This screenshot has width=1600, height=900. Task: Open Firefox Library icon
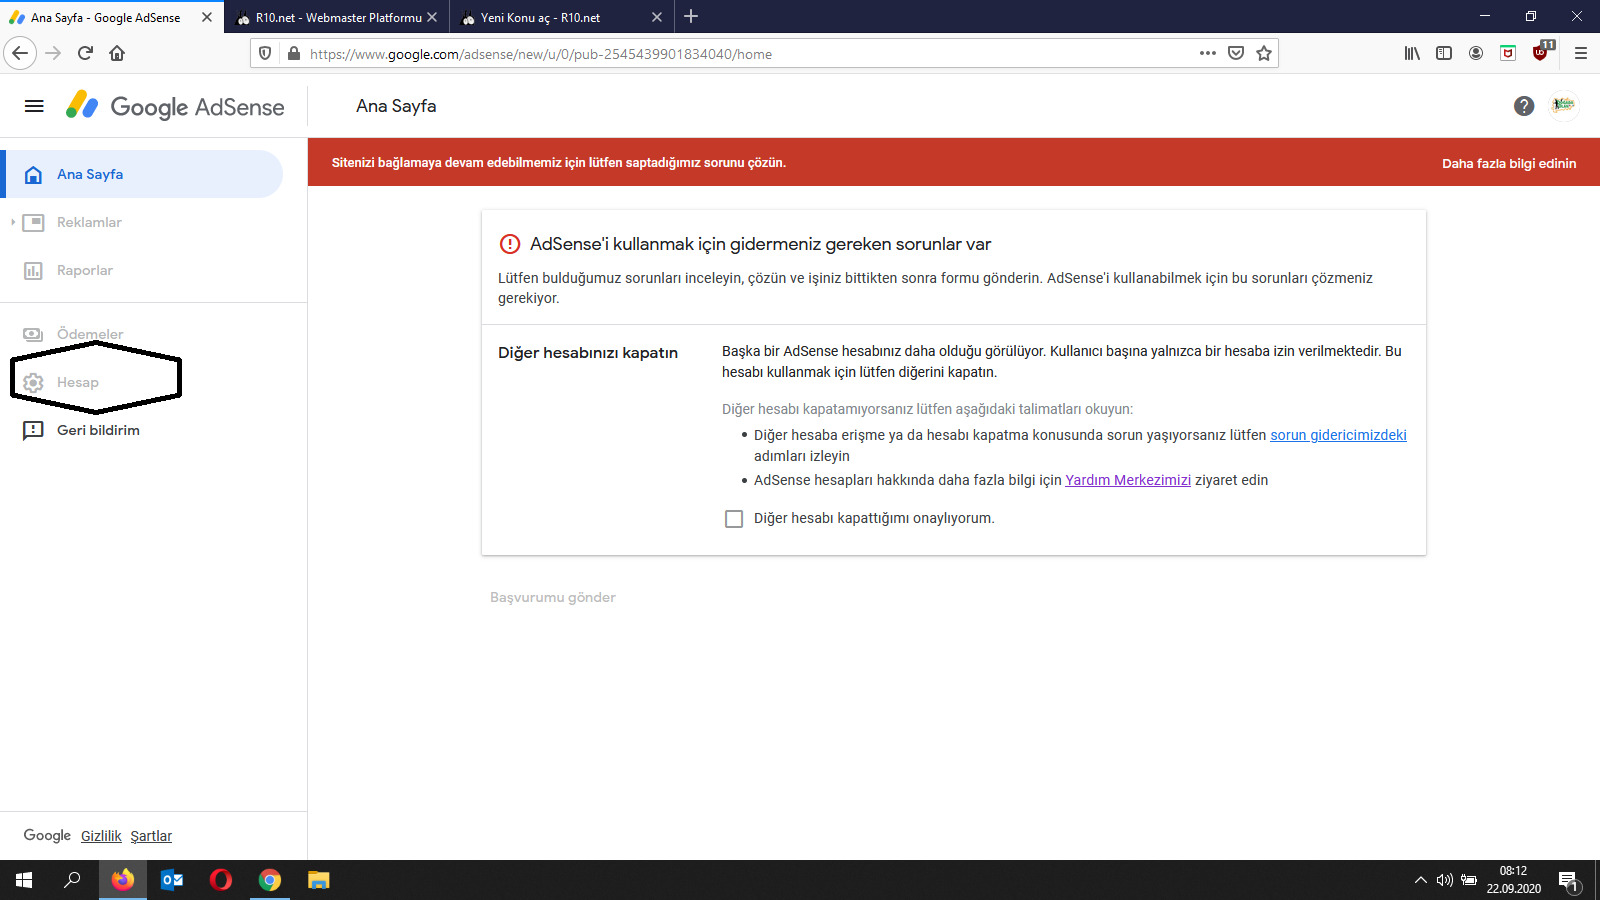coord(1412,53)
